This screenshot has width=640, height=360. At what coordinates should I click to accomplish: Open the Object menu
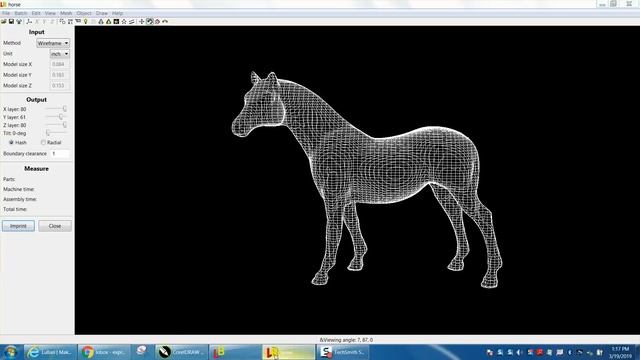coord(84,13)
